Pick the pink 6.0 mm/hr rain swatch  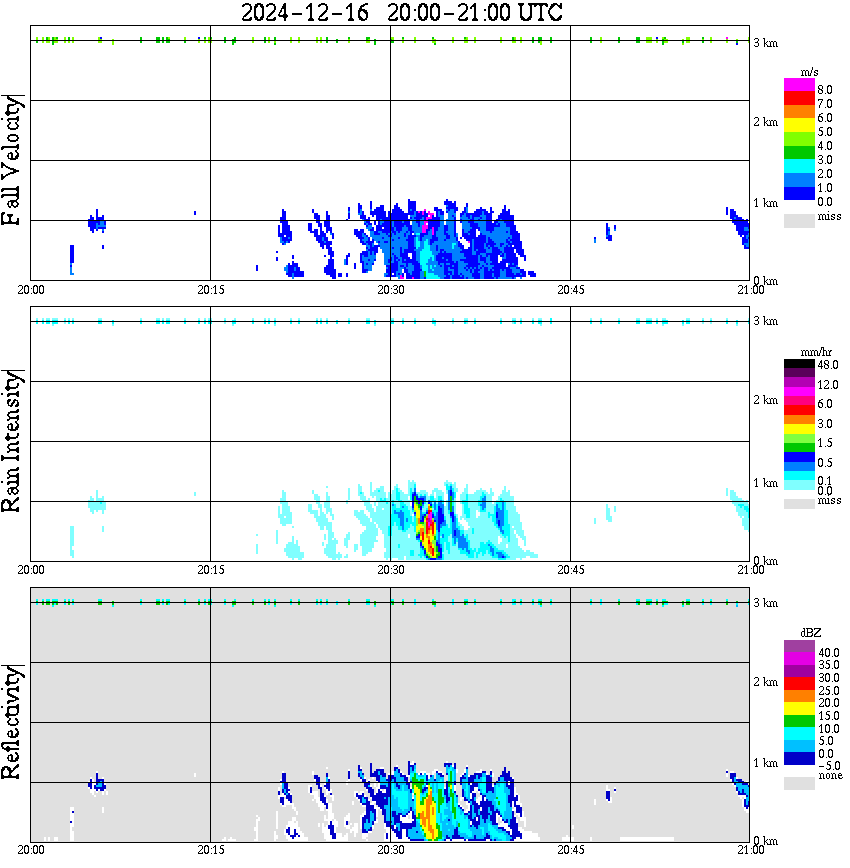[x=799, y=401]
